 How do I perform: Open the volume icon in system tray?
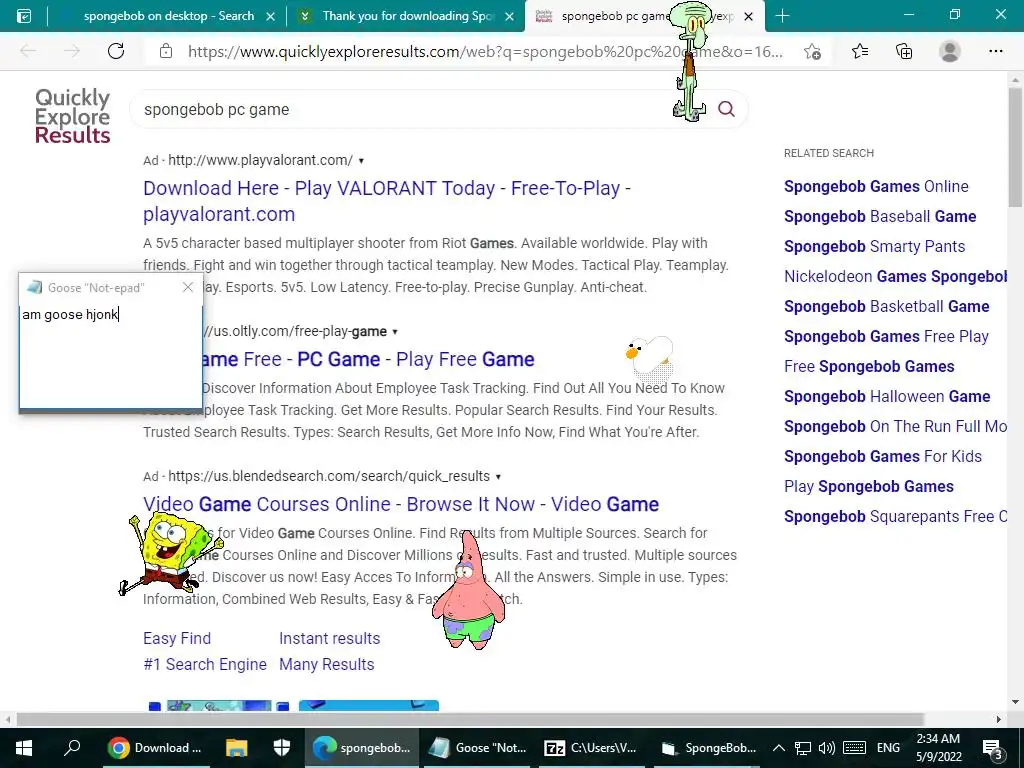826,748
